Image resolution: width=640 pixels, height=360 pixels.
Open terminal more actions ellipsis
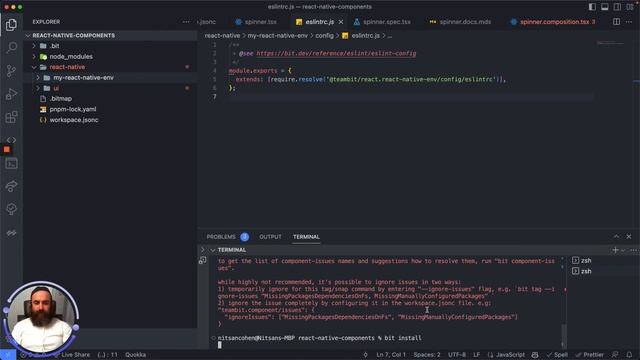click(633, 250)
